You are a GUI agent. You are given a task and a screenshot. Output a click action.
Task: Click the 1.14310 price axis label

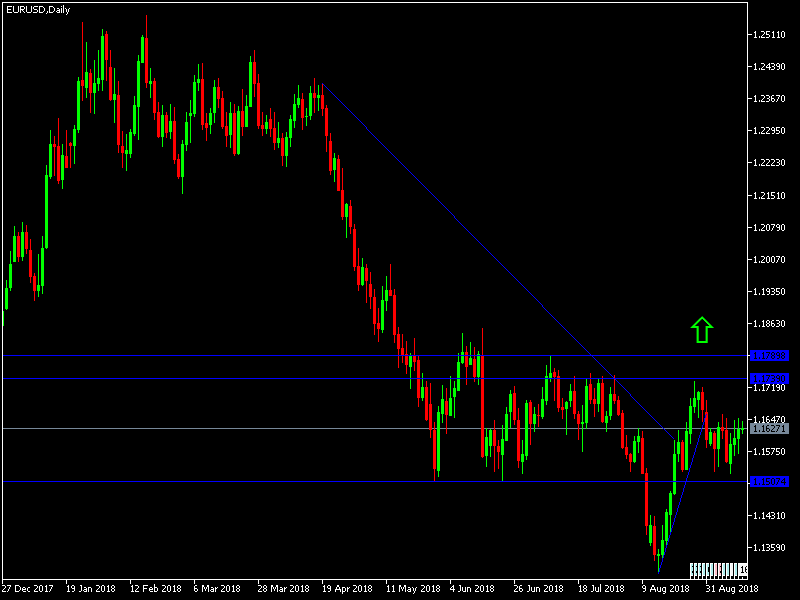point(769,516)
